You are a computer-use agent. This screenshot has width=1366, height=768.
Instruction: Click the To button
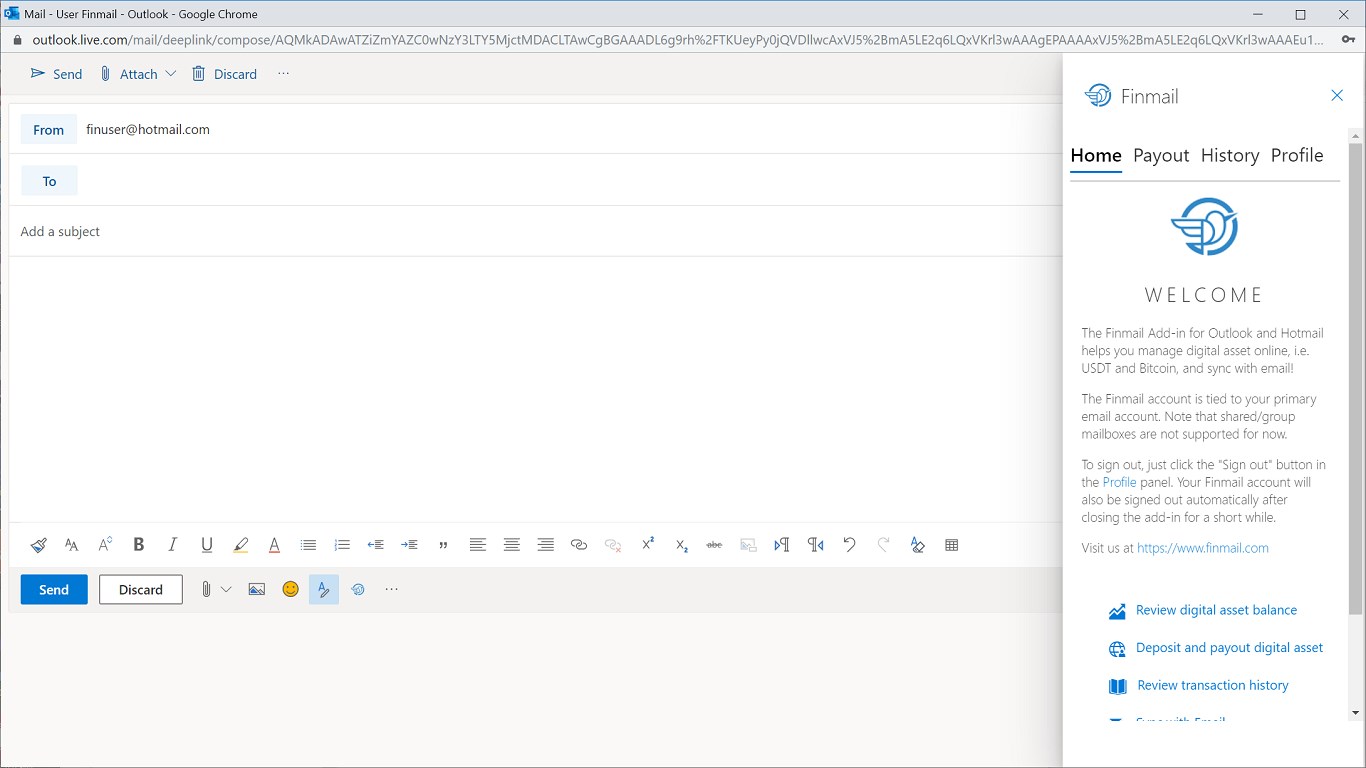pos(49,181)
